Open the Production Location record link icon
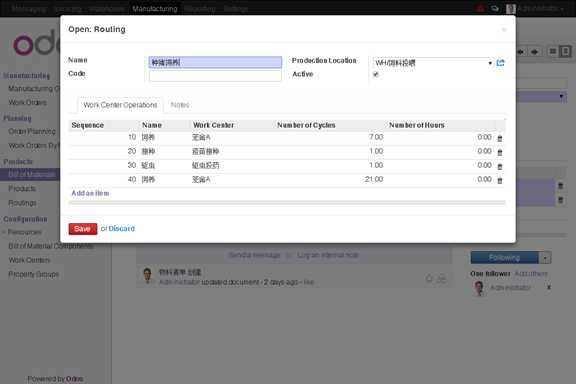The image size is (576, 384). (x=500, y=63)
